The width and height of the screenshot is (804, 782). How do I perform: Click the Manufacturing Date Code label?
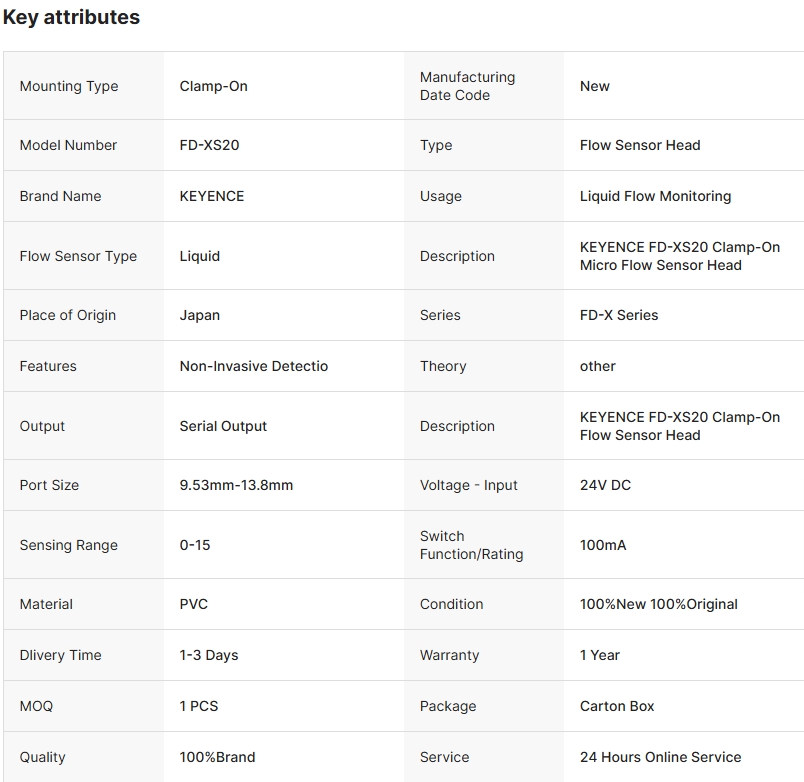pos(467,86)
